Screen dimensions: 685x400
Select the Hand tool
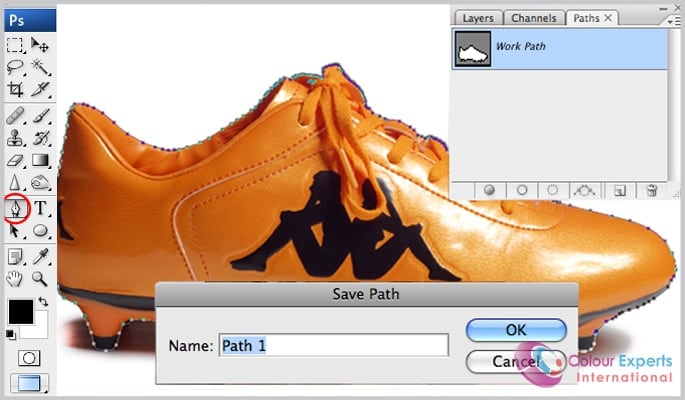(15, 279)
